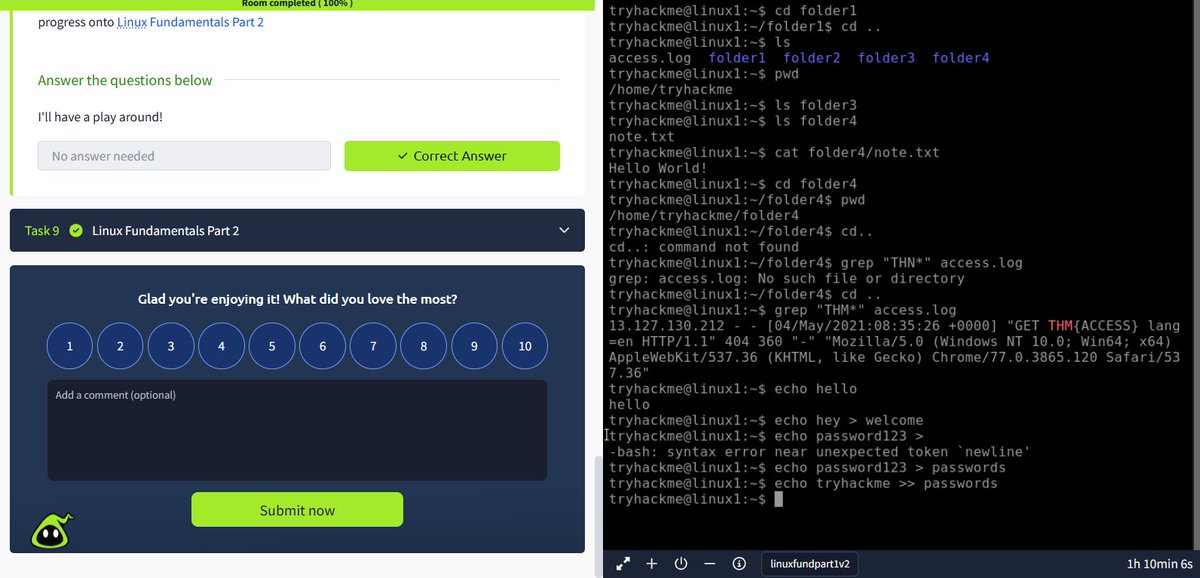Click the Room completed progress bar

[x=297, y=4]
